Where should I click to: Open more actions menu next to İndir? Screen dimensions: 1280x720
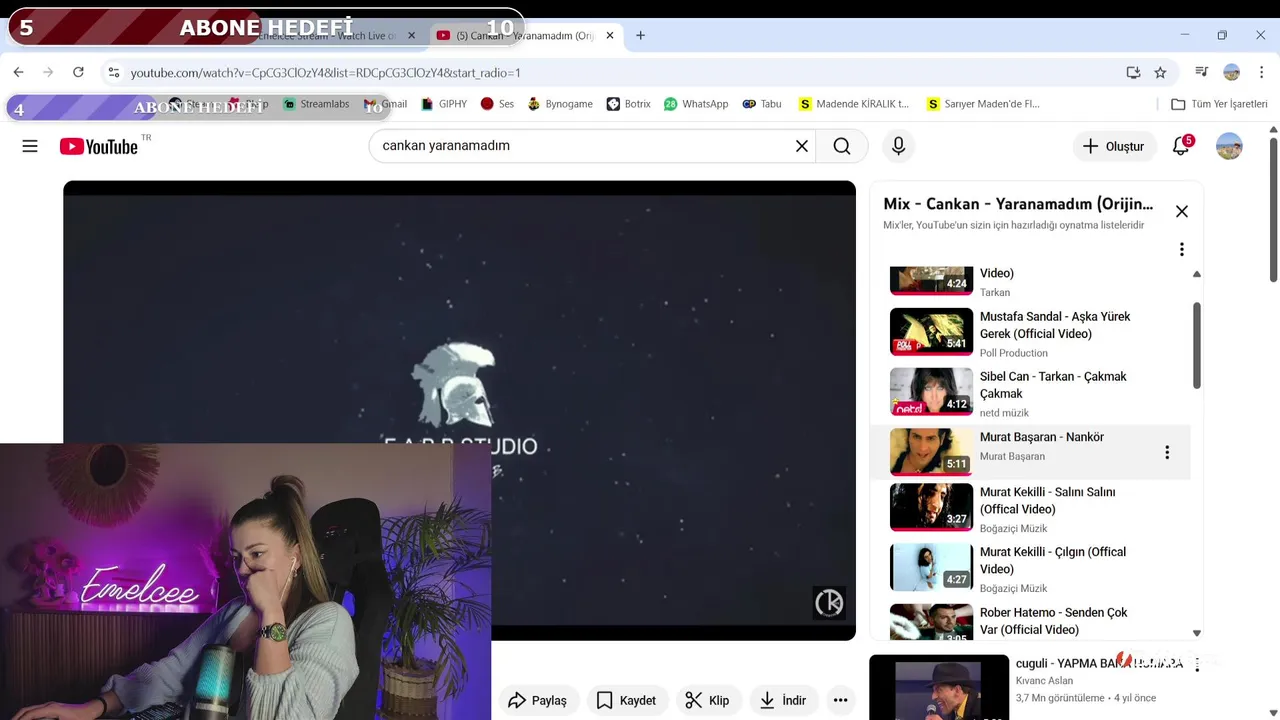[841, 700]
